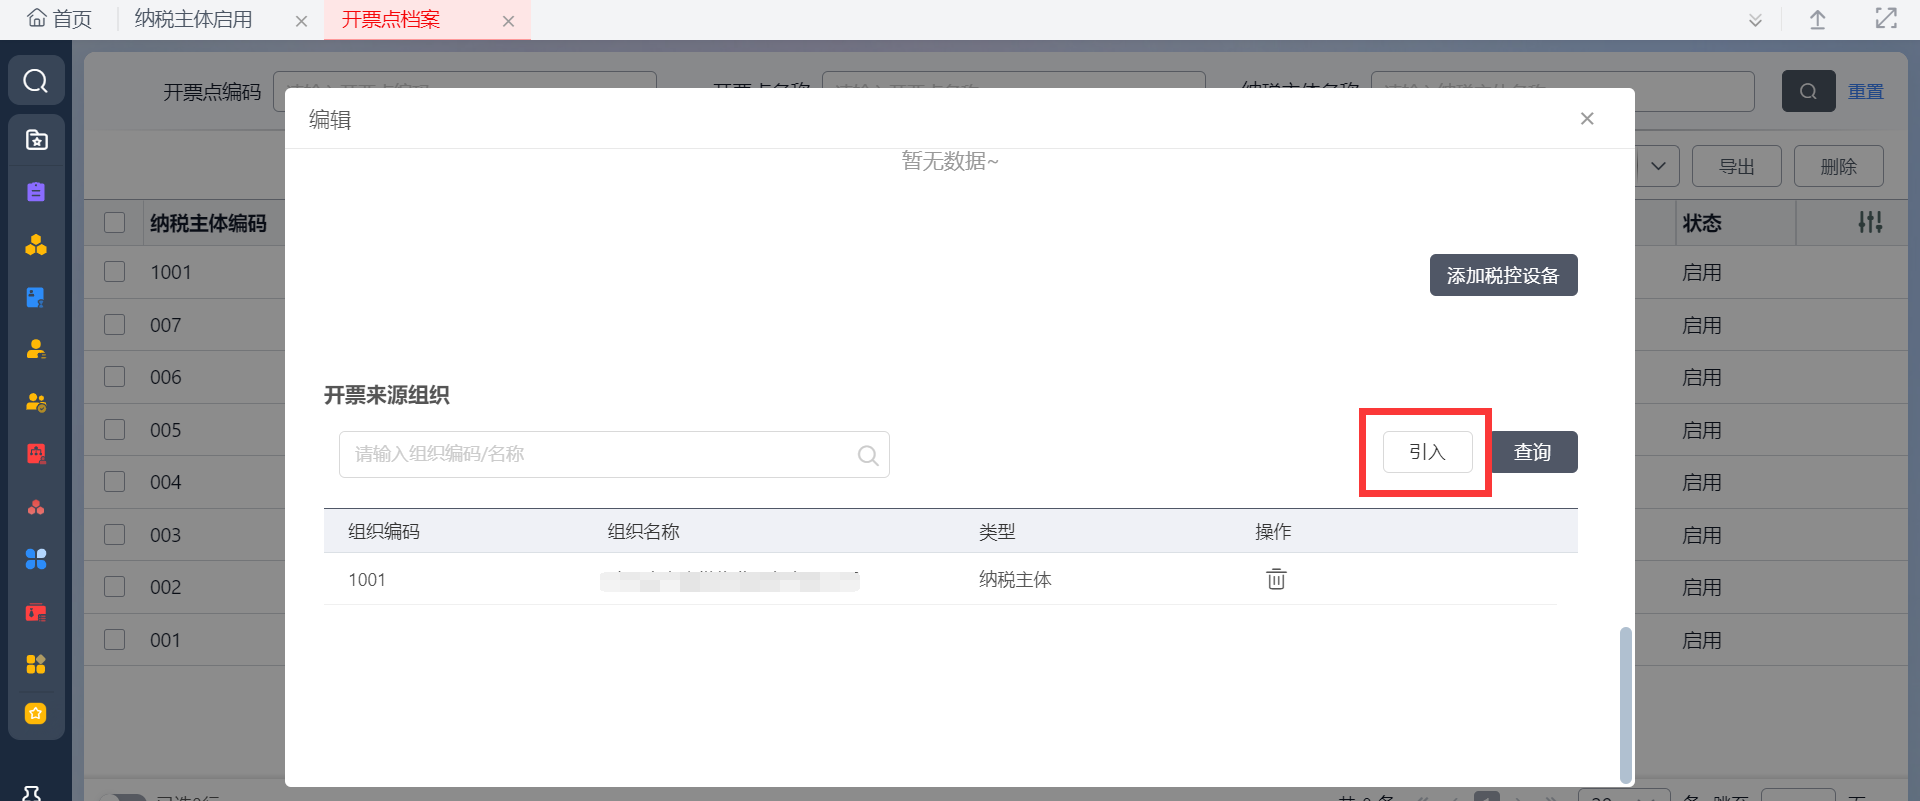The height and width of the screenshot is (801, 1920).
Task: Open the purple clipboard icon in the sidebar
Action: click(x=36, y=192)
